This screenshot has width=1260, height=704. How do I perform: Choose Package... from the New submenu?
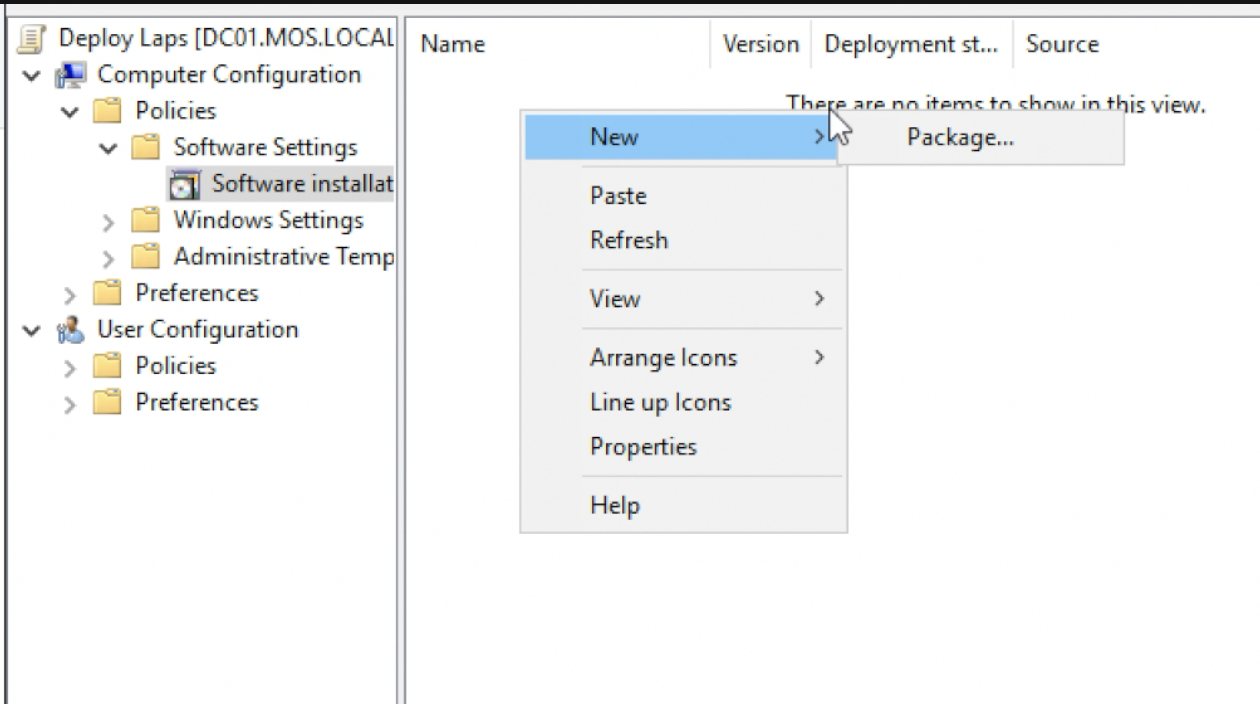959,138
